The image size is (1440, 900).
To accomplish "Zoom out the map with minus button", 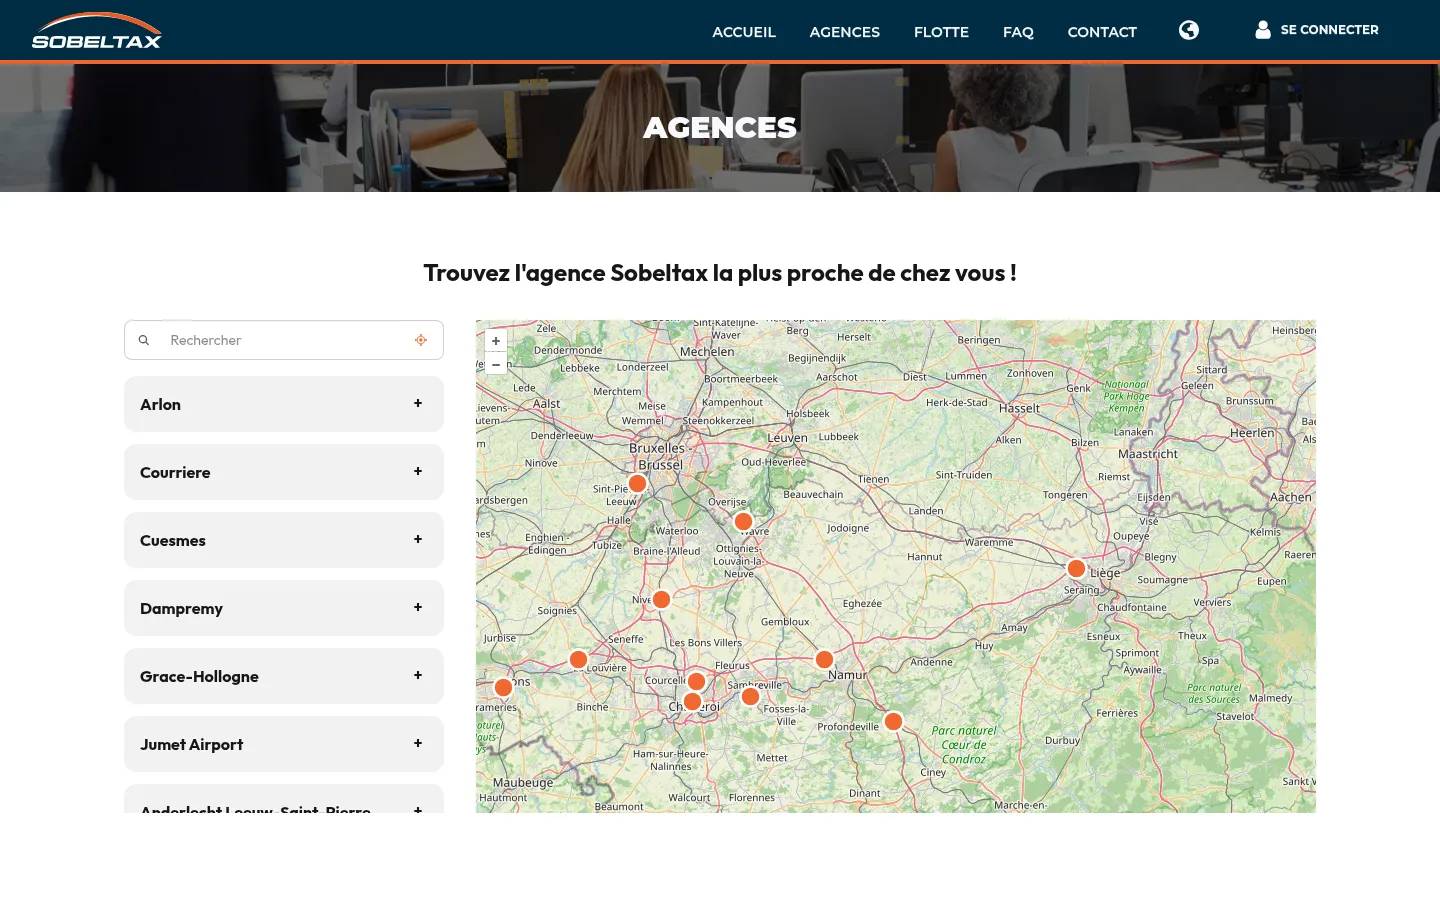I will pyautogui.click(x=496, y=364).
